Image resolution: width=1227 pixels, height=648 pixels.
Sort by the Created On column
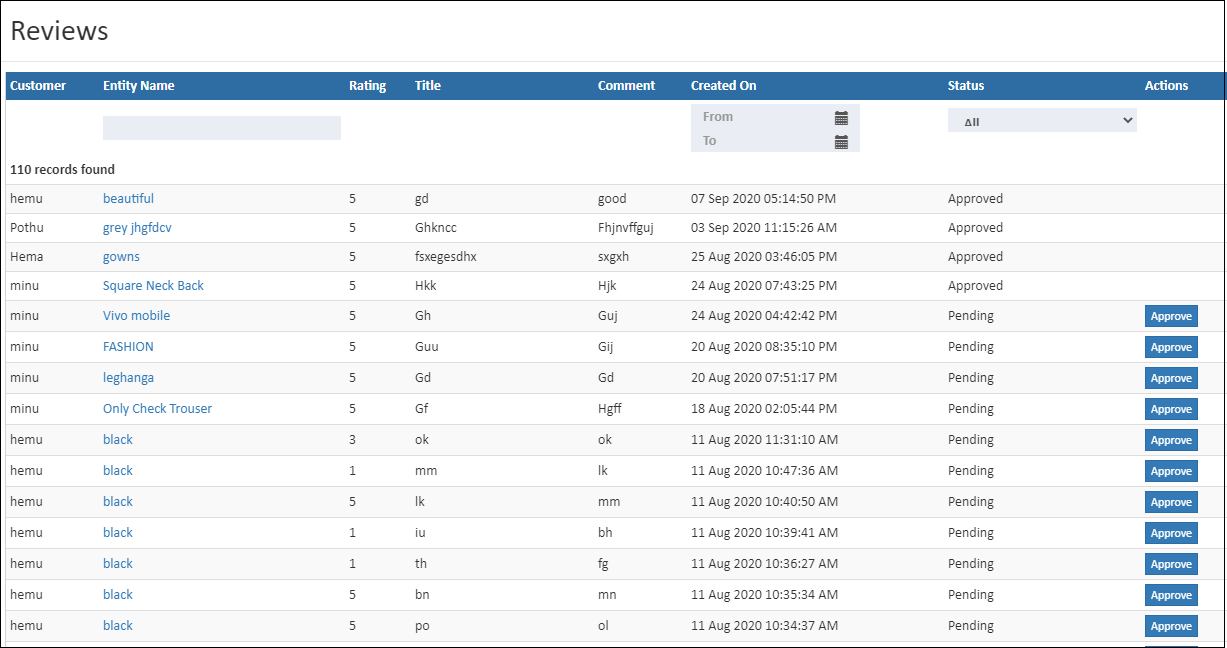click(723, 85)
